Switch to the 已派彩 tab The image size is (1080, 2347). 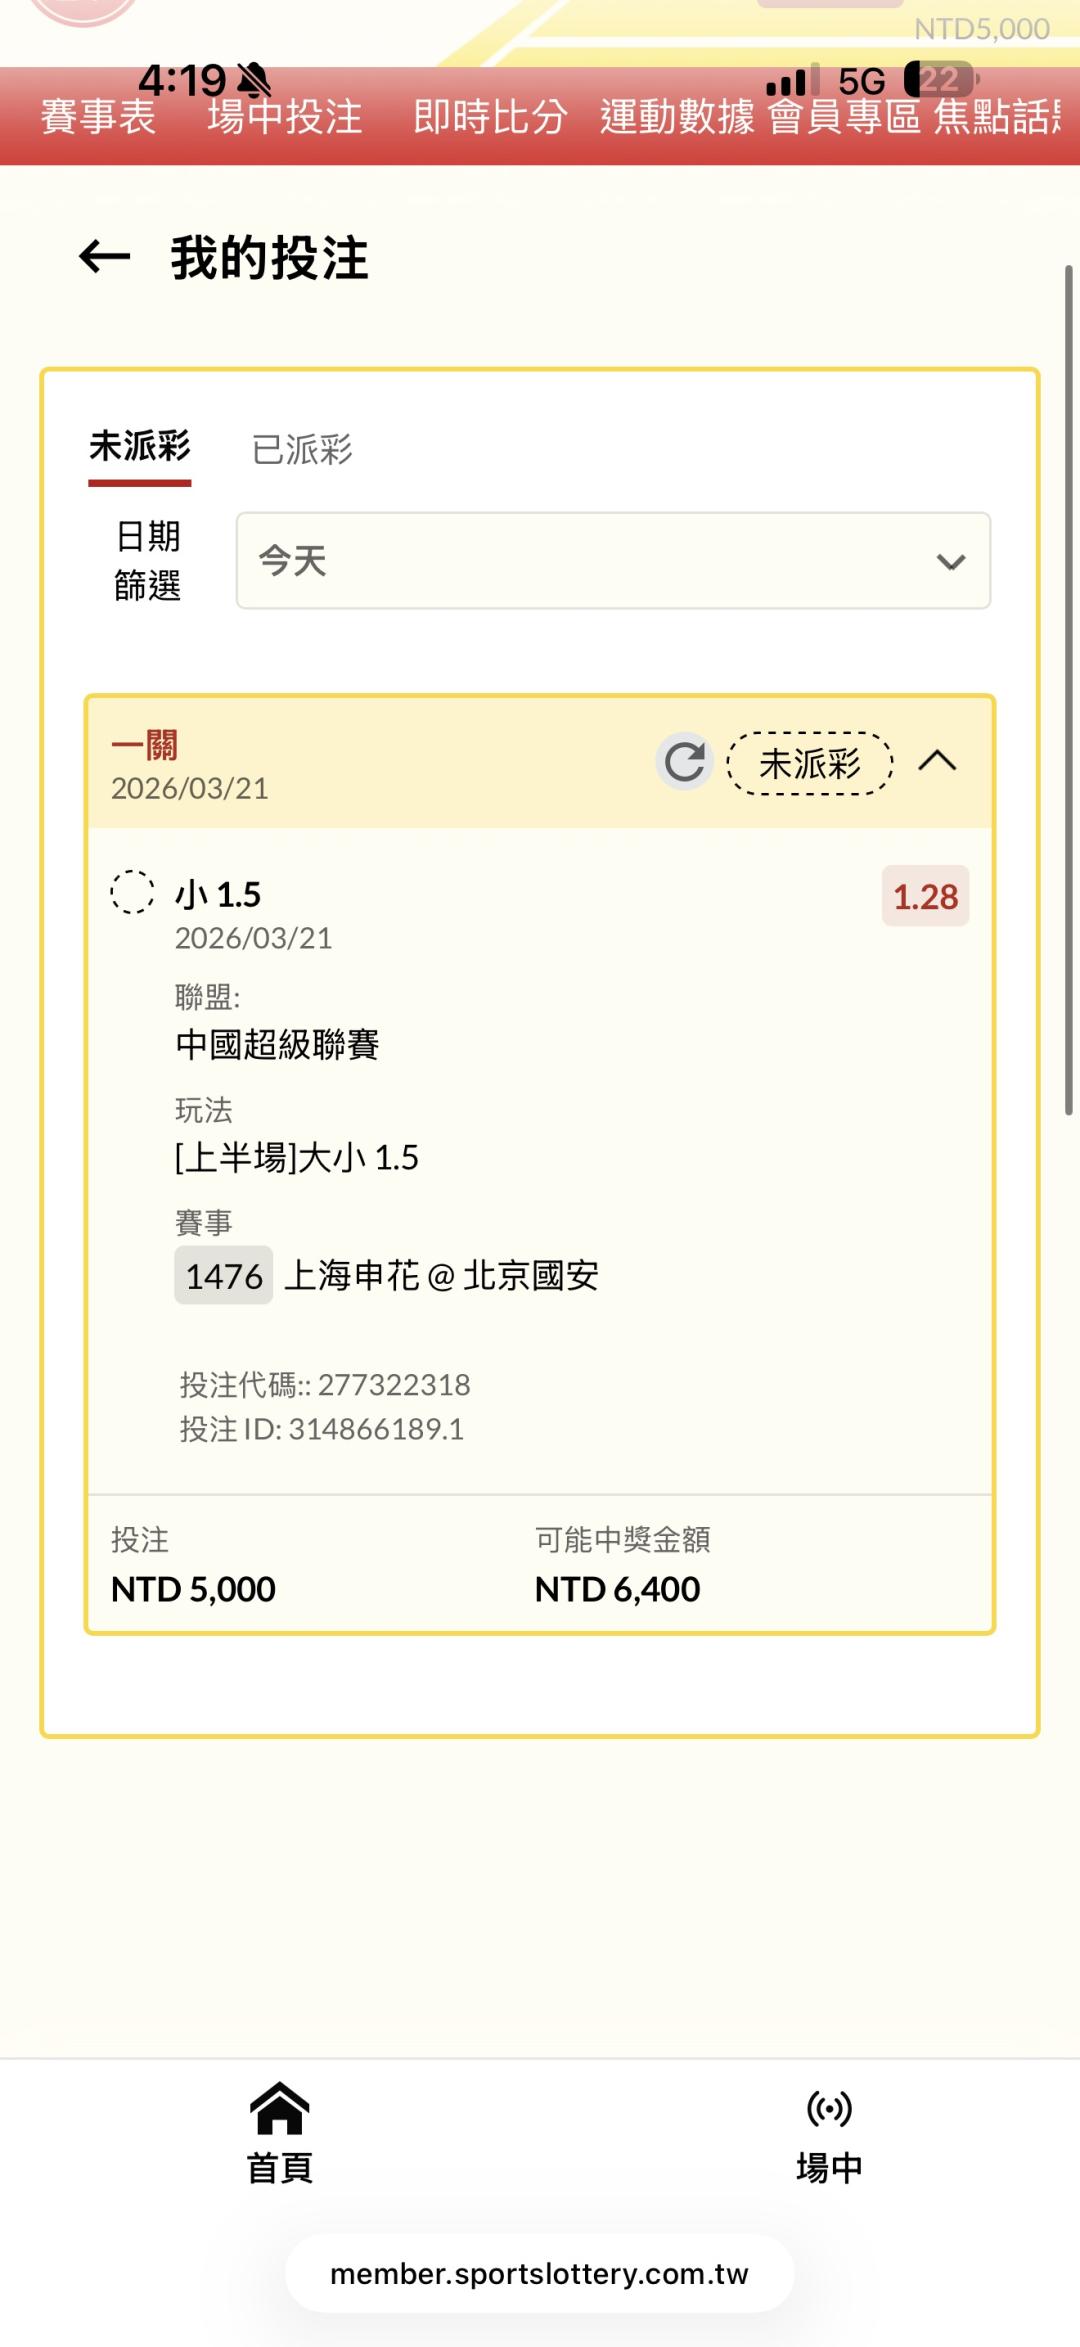tap(302, 450)
